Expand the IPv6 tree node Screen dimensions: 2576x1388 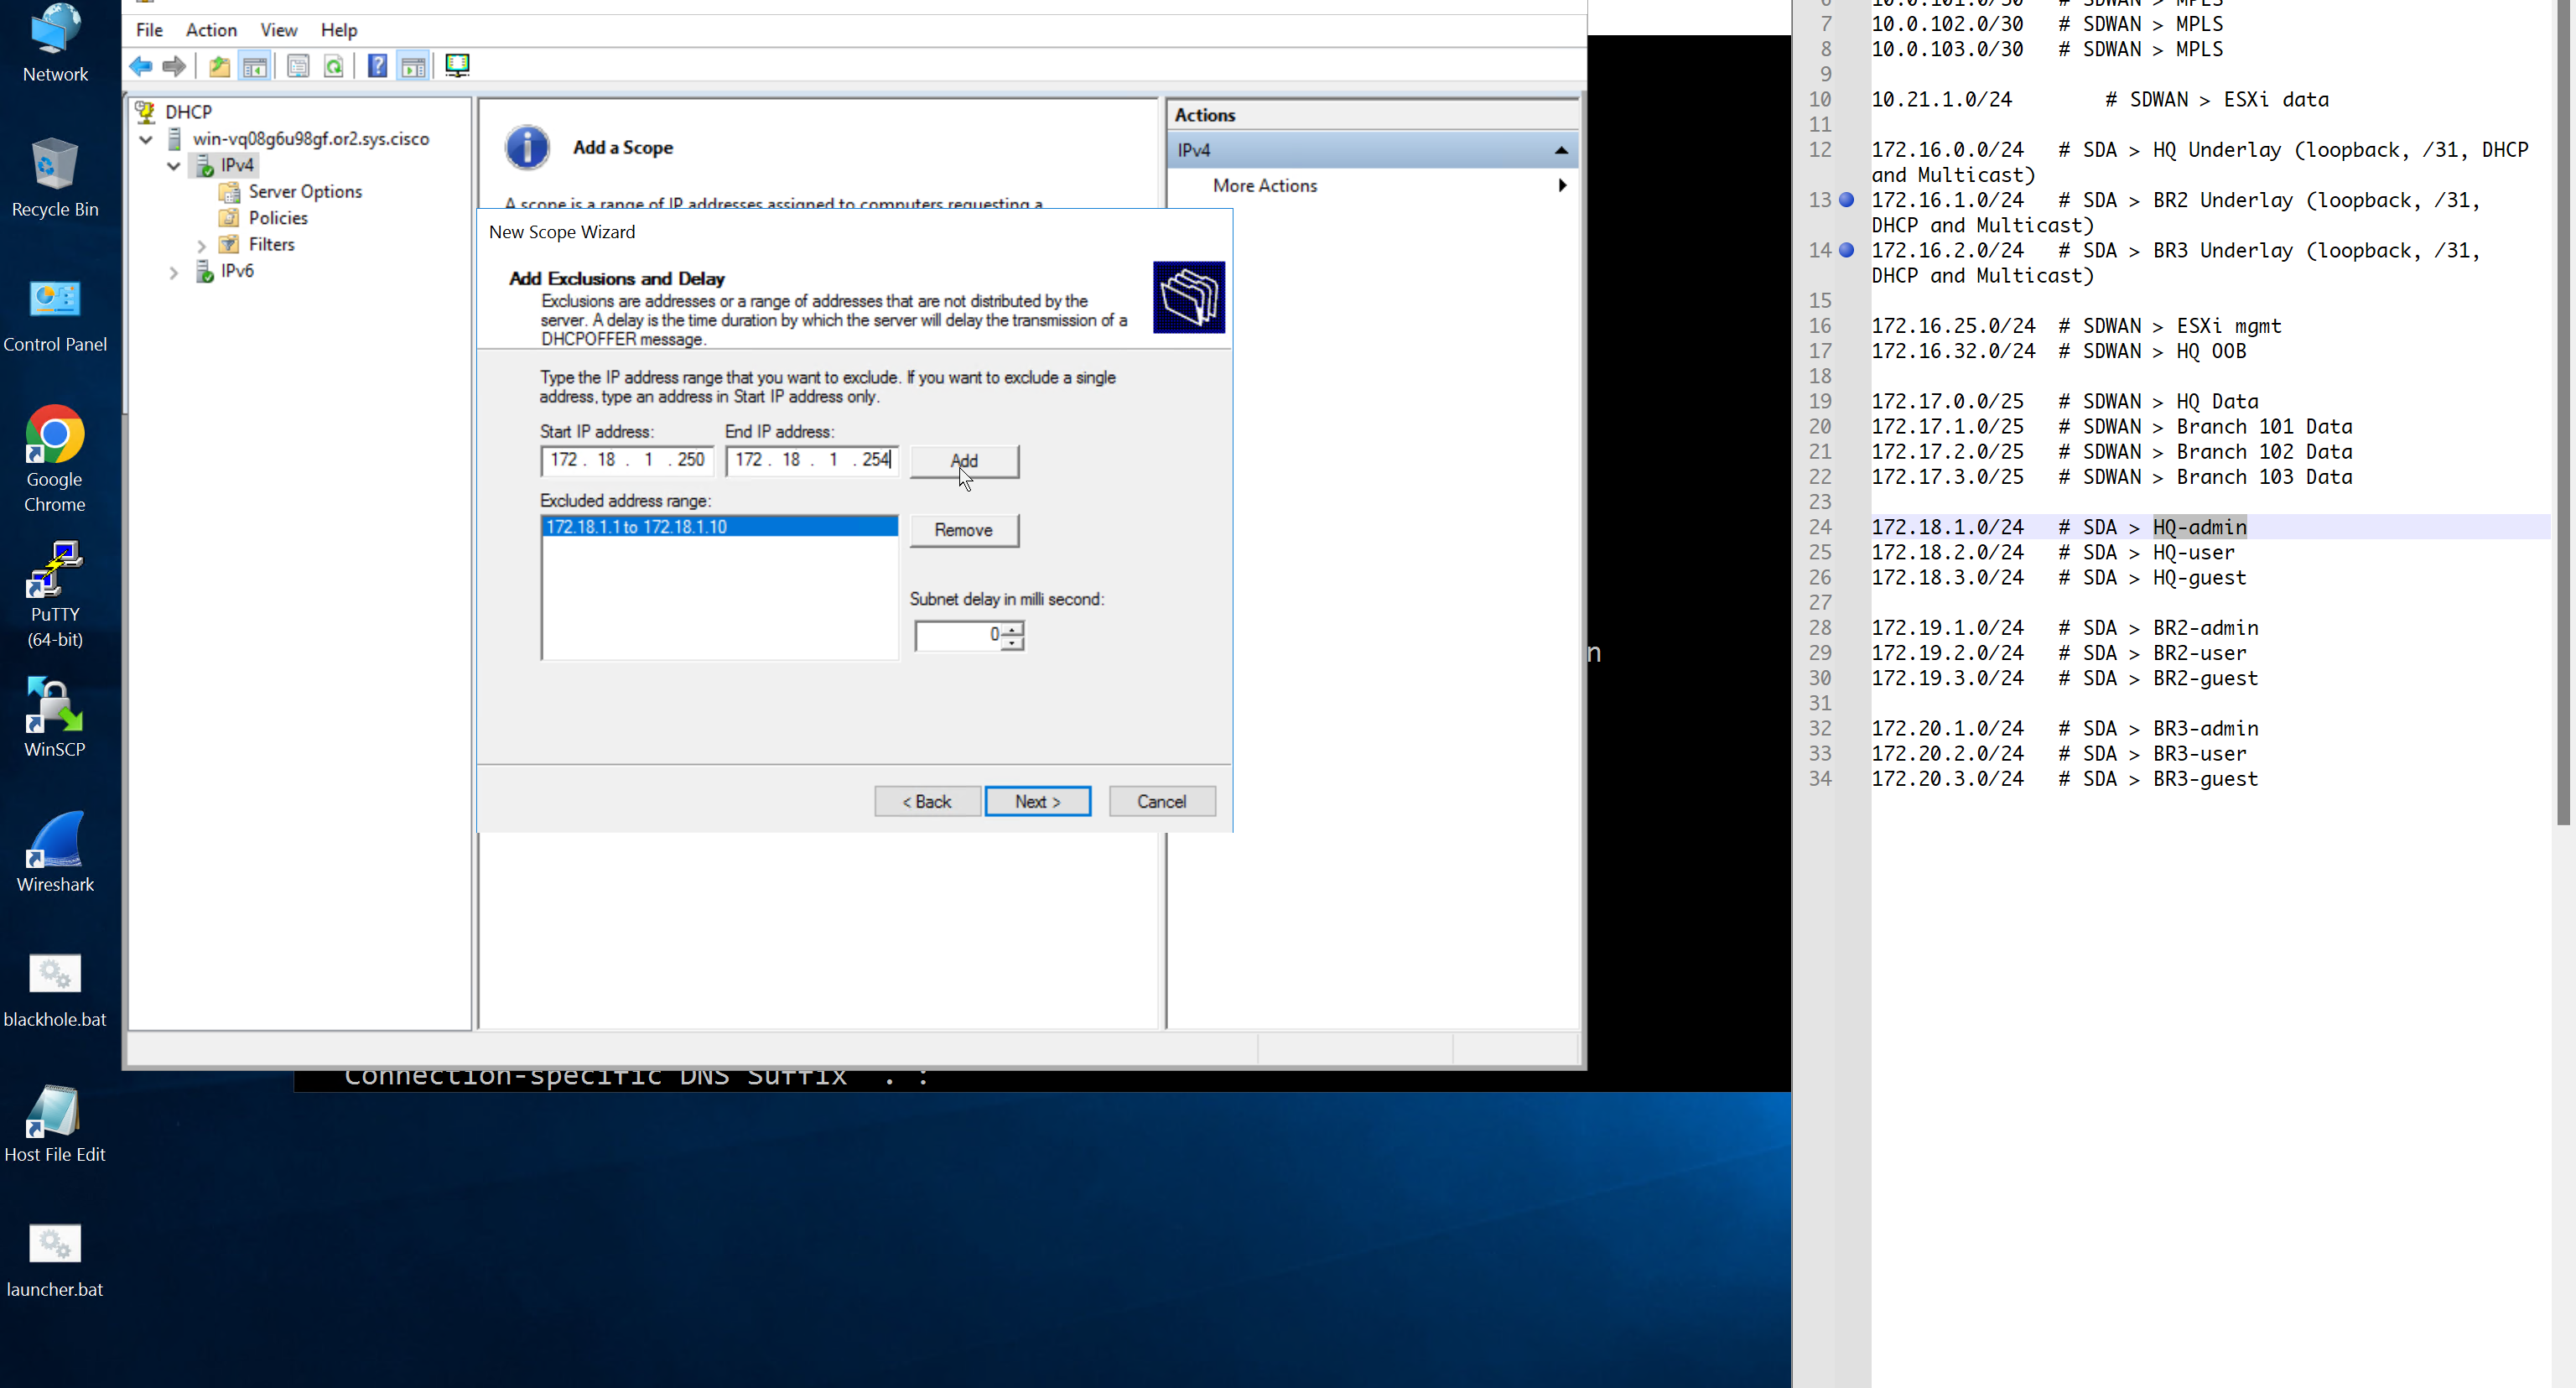point(174,272)
